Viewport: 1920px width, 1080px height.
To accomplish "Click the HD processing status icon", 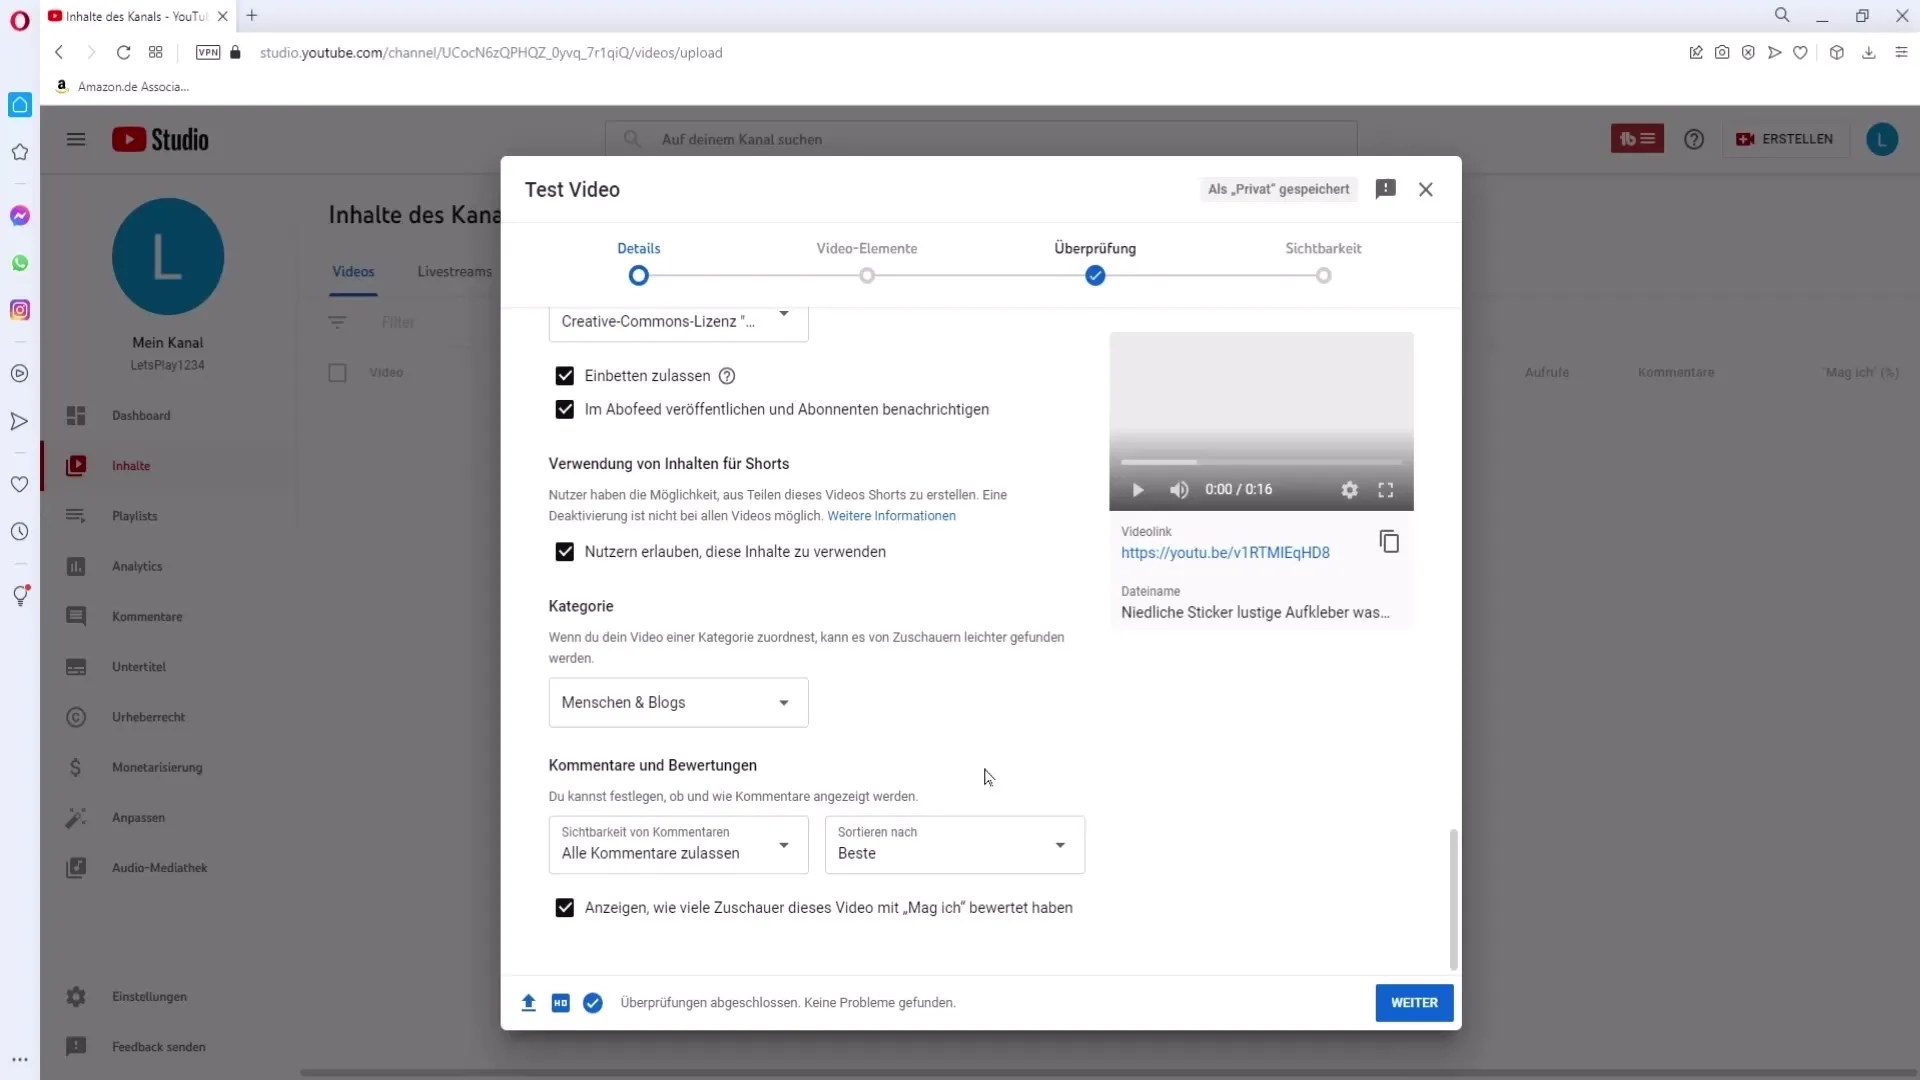I will point(561,1003).
